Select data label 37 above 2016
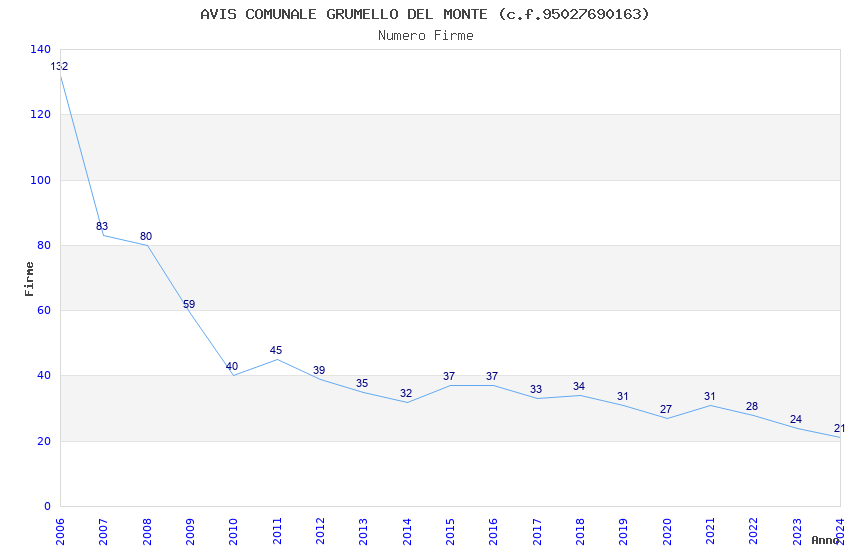 [492, 376]
